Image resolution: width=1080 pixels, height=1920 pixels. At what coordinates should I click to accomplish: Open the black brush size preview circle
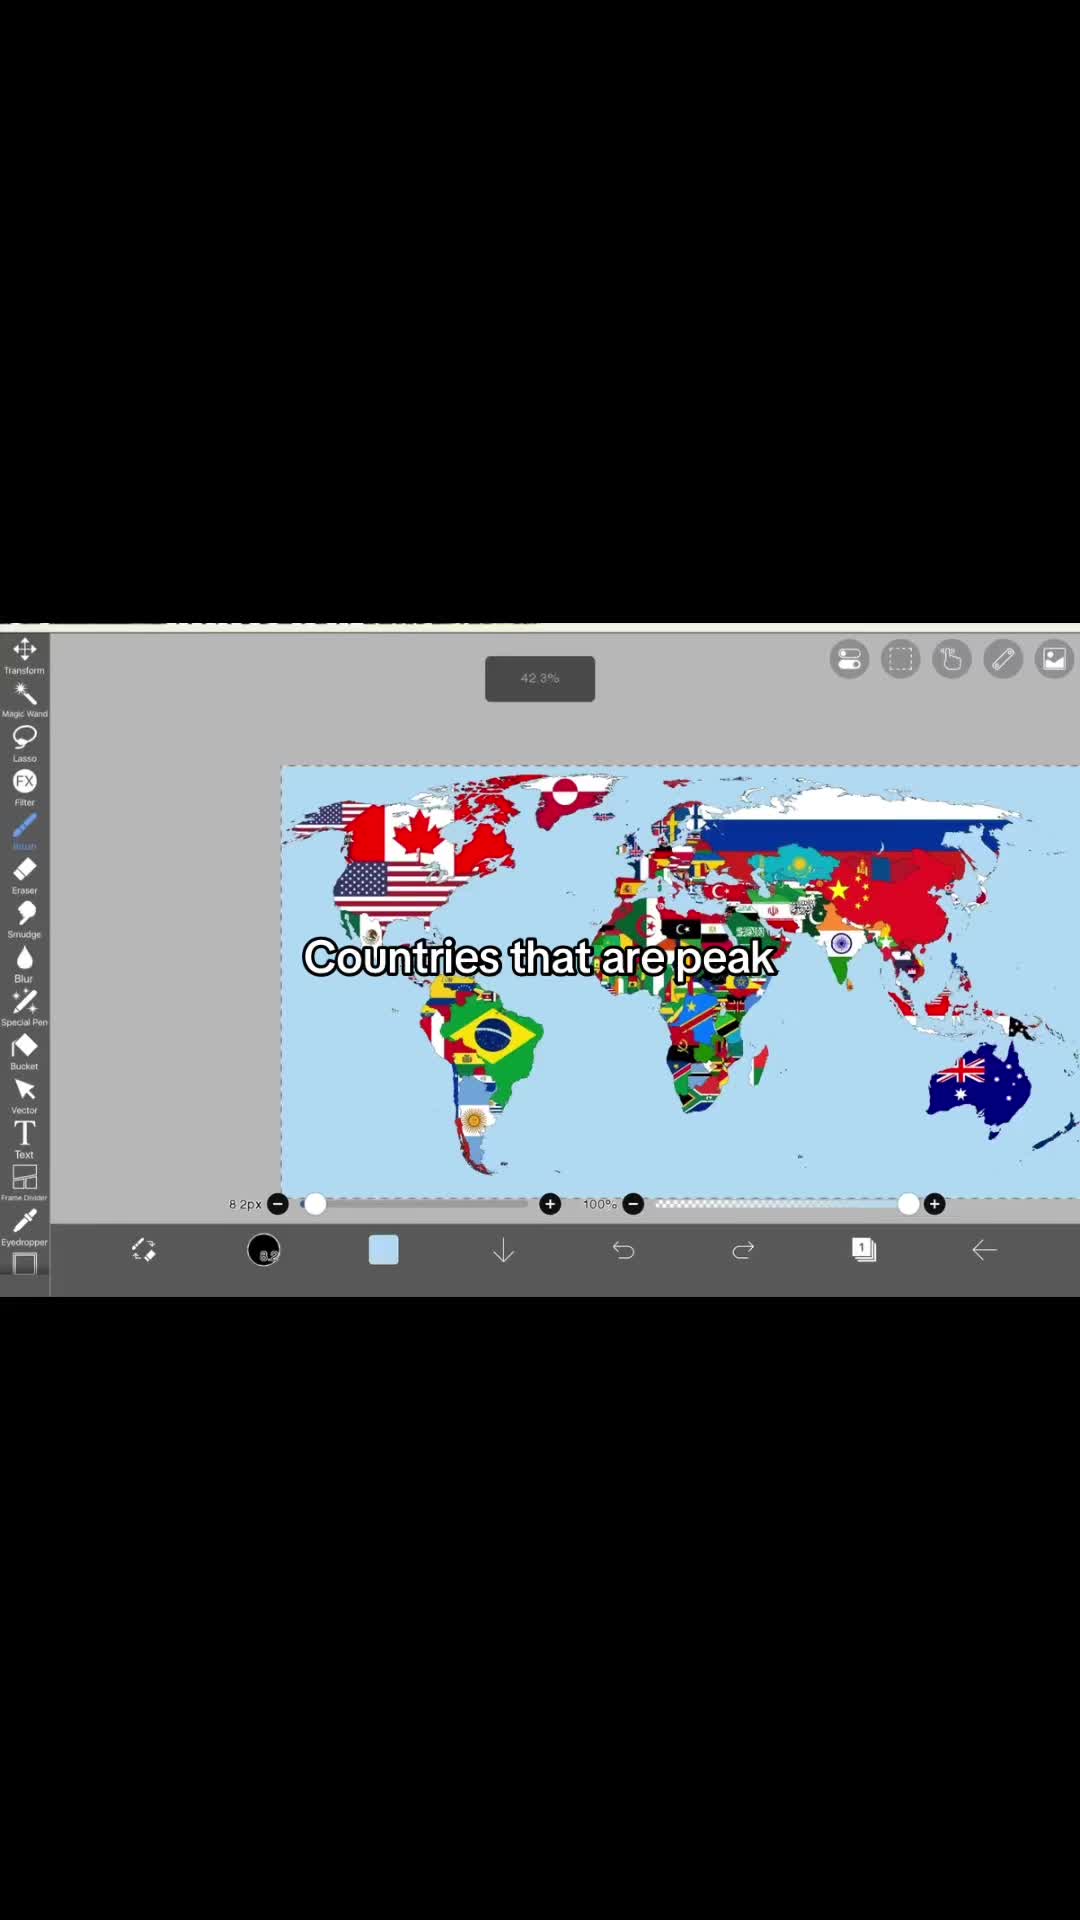(264, 1250)
